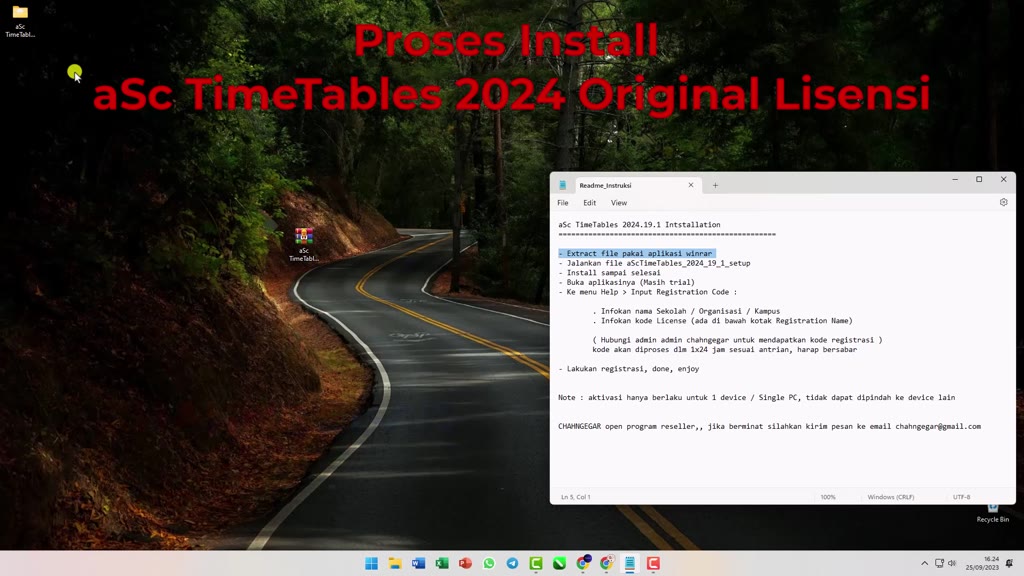The width and height of the screenshot is (1024, 576).
Task: Add a new tab with the plus button
Action: pos(714,184)
